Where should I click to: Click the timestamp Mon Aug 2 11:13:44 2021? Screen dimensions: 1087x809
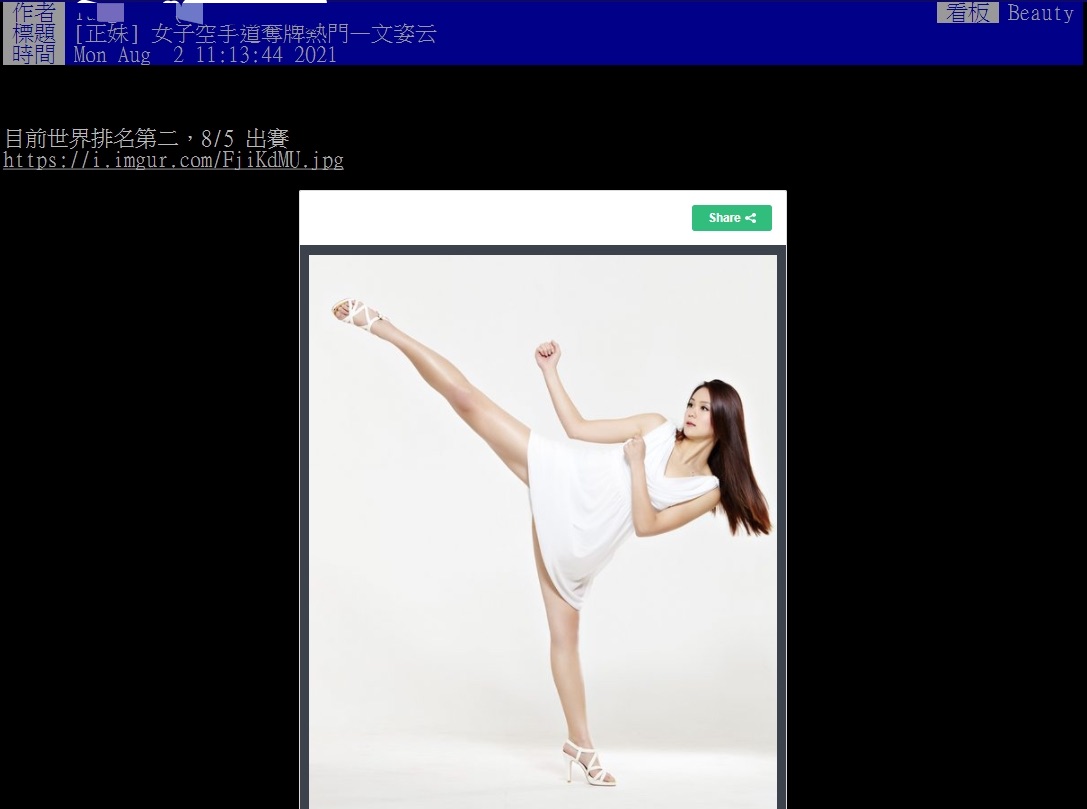point(205,55)
